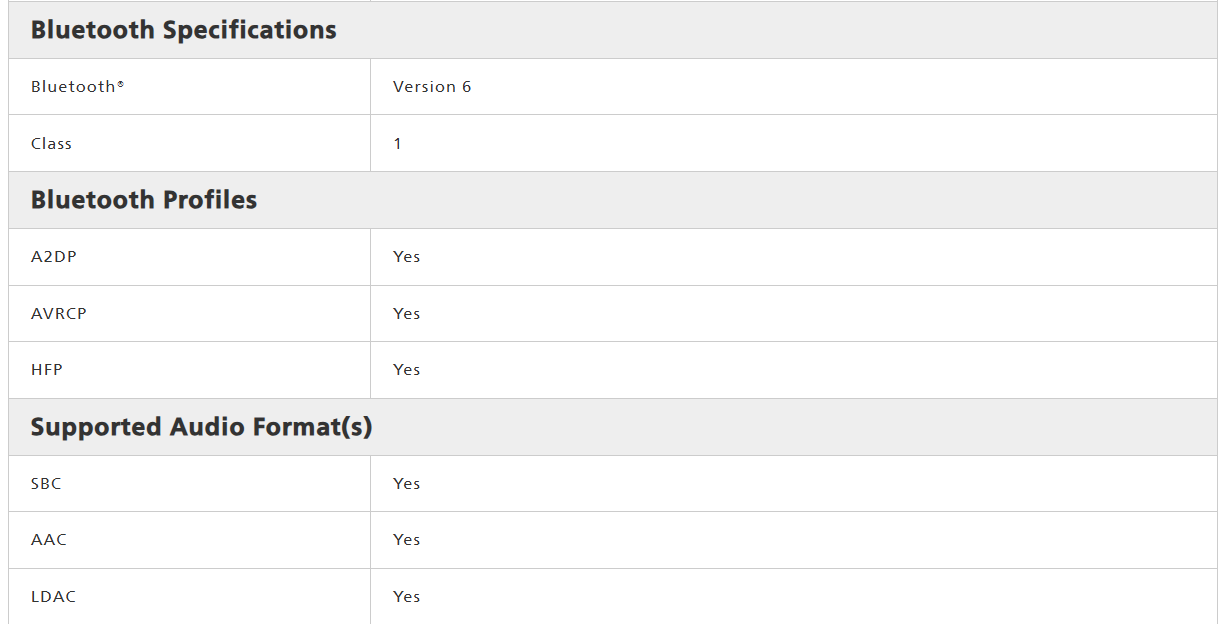Click the A2DP profile label

point(54,257)
